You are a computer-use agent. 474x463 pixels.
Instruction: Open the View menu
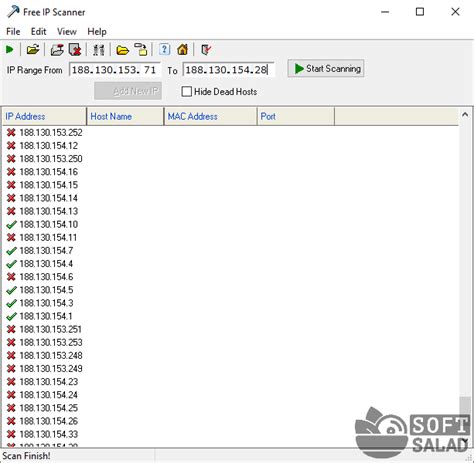pos(67,32)
